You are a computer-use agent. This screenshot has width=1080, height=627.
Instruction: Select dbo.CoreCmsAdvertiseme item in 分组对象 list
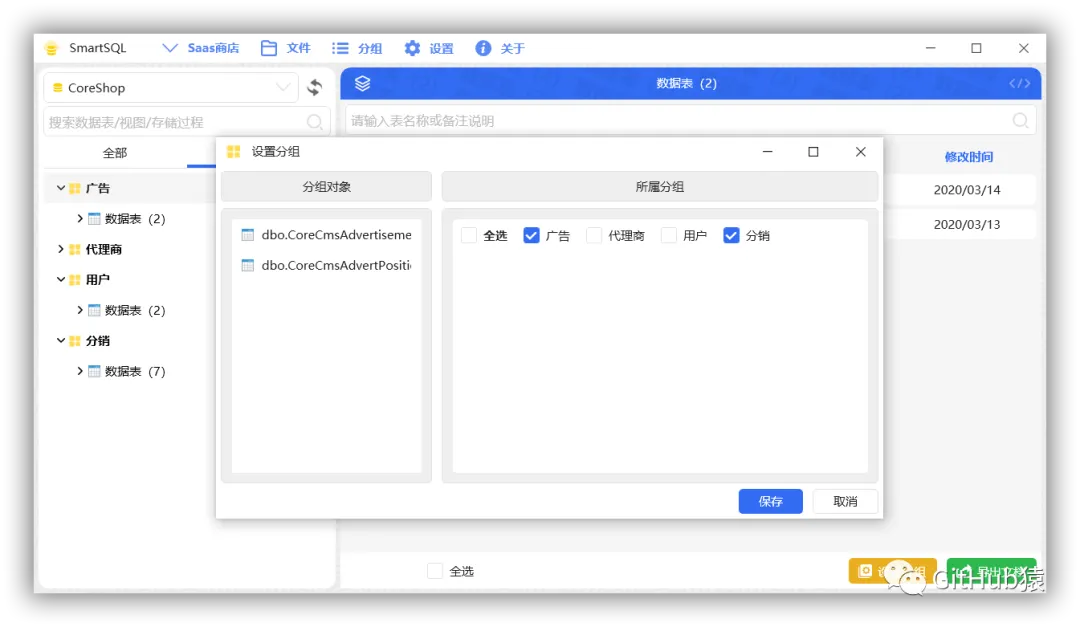(x=326, y=235)
